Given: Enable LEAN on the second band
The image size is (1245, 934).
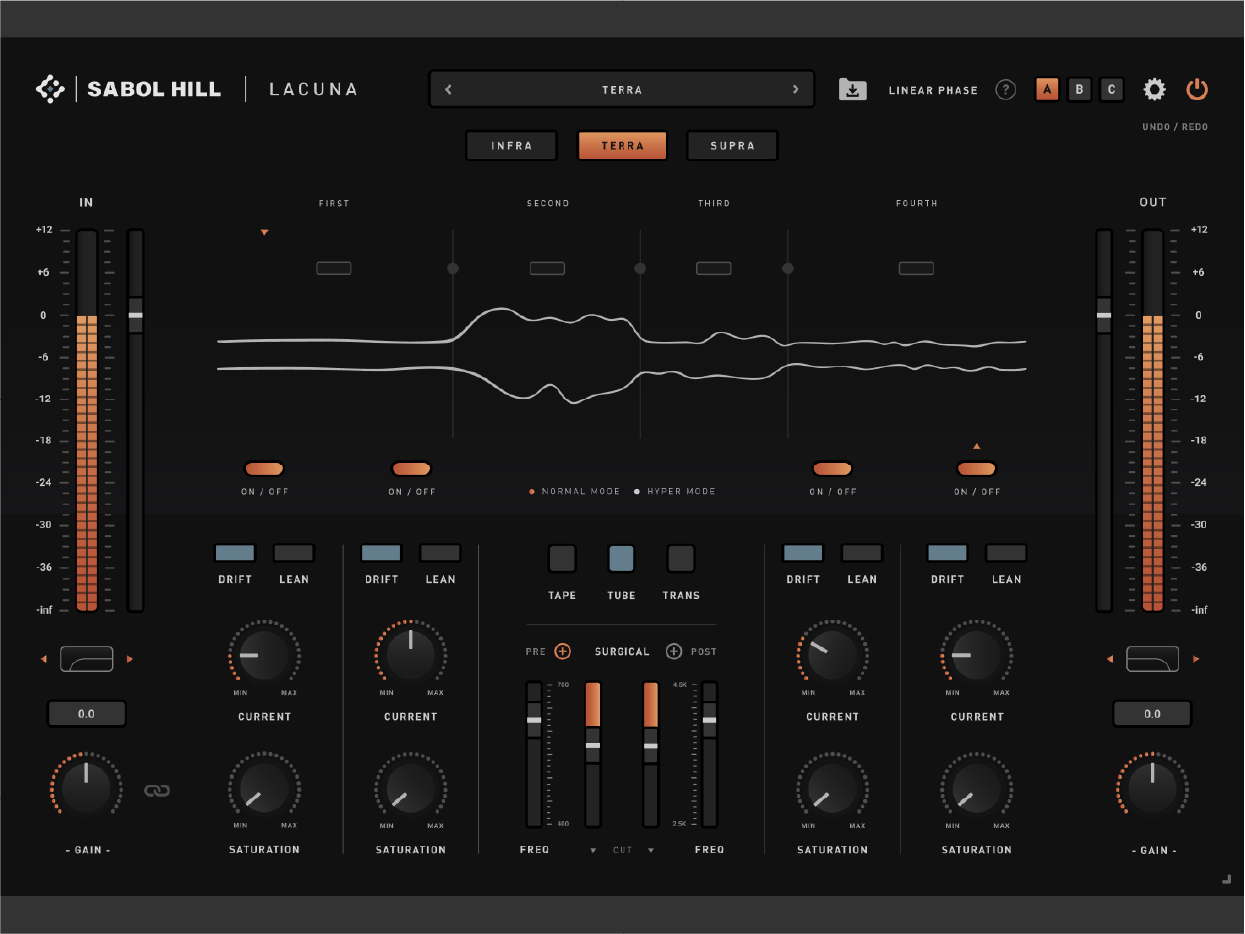Looking at the screenshot, I should pos(440,553).
